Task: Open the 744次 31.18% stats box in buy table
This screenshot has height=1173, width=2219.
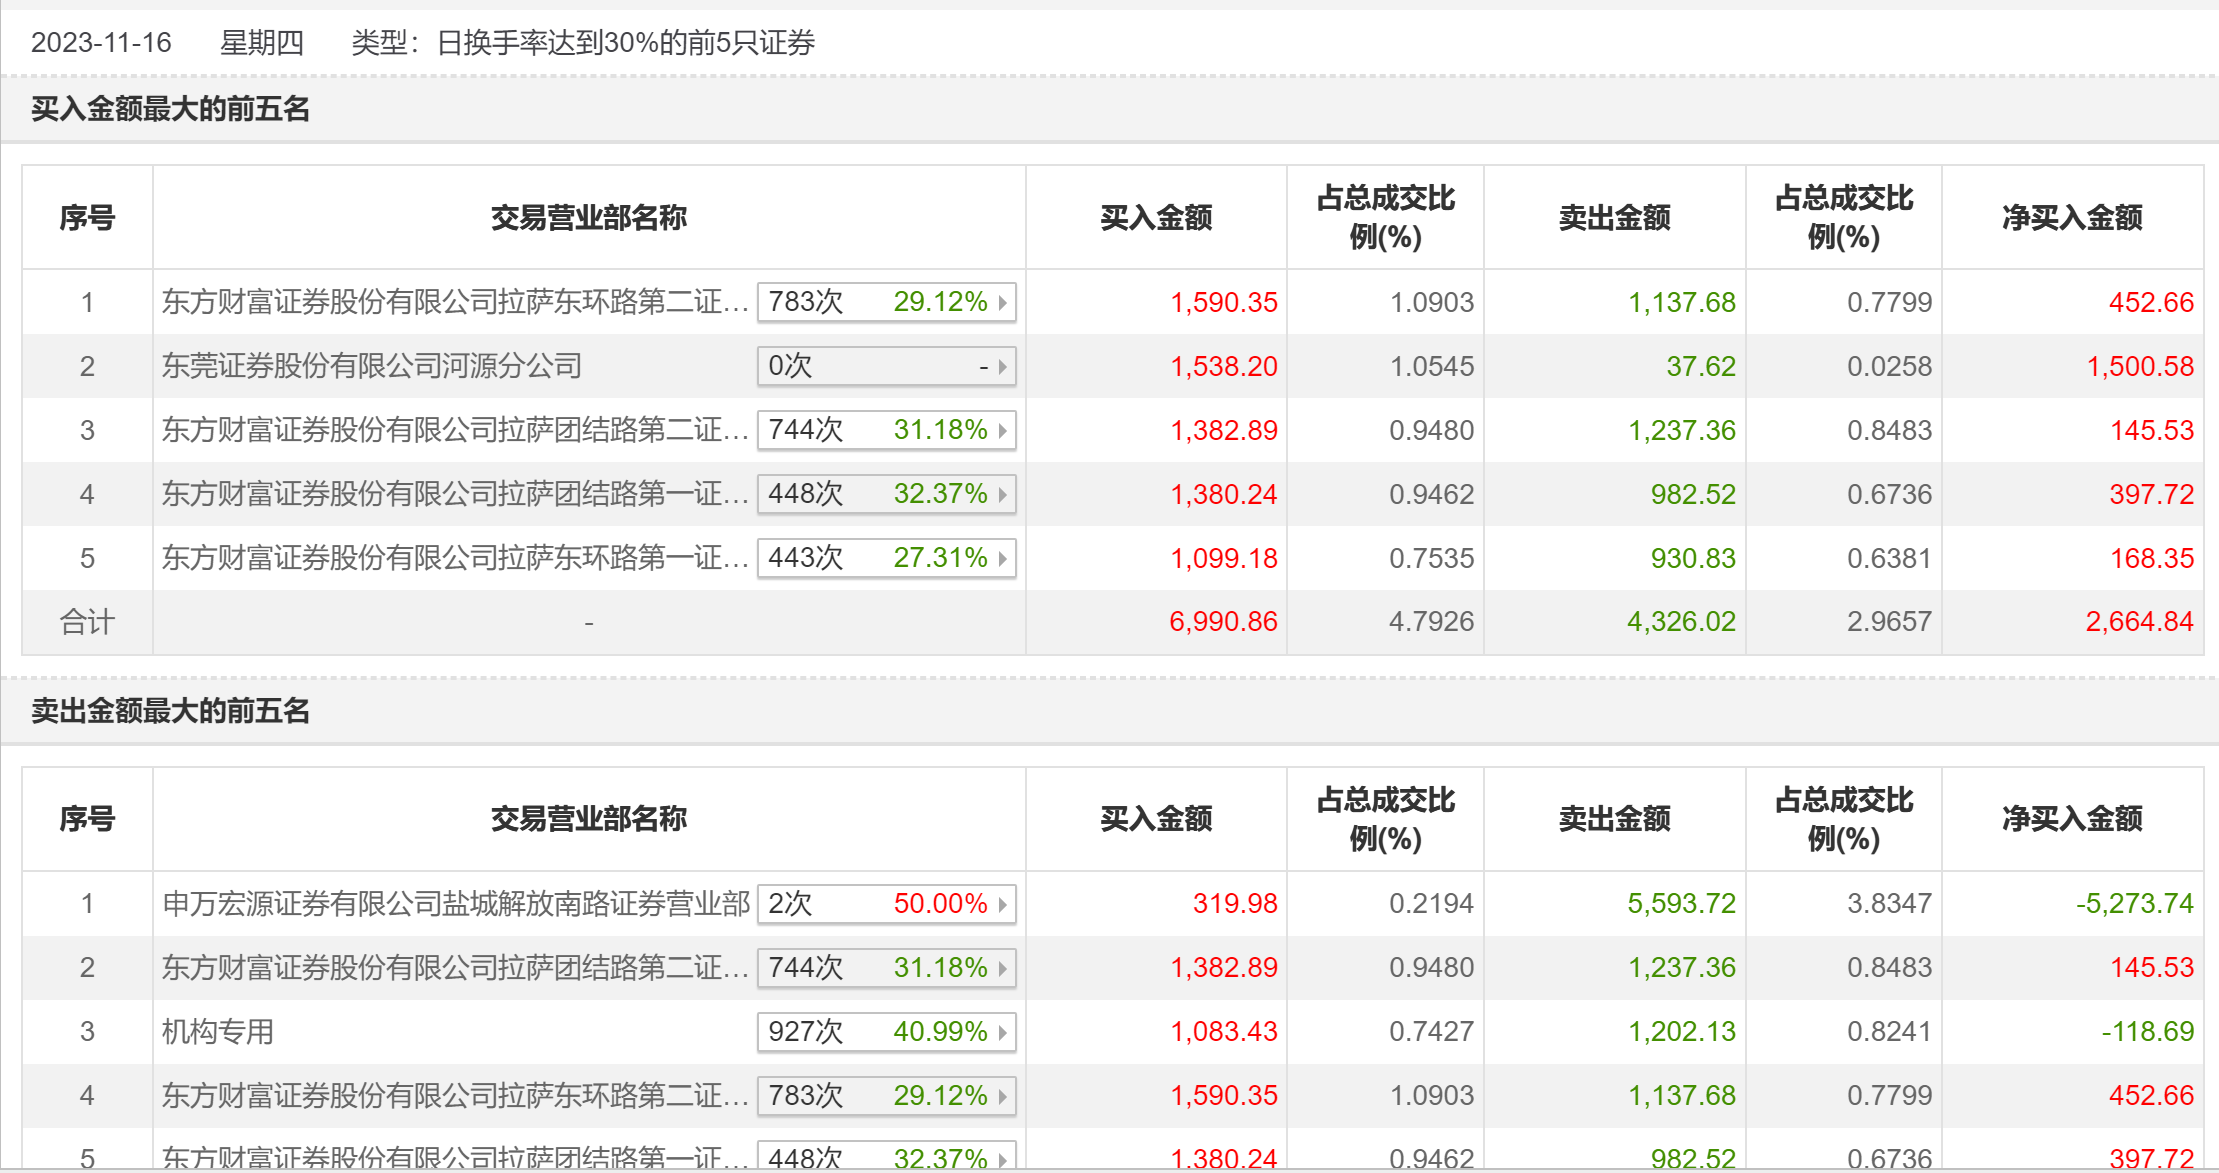Action: coord(885,430)
